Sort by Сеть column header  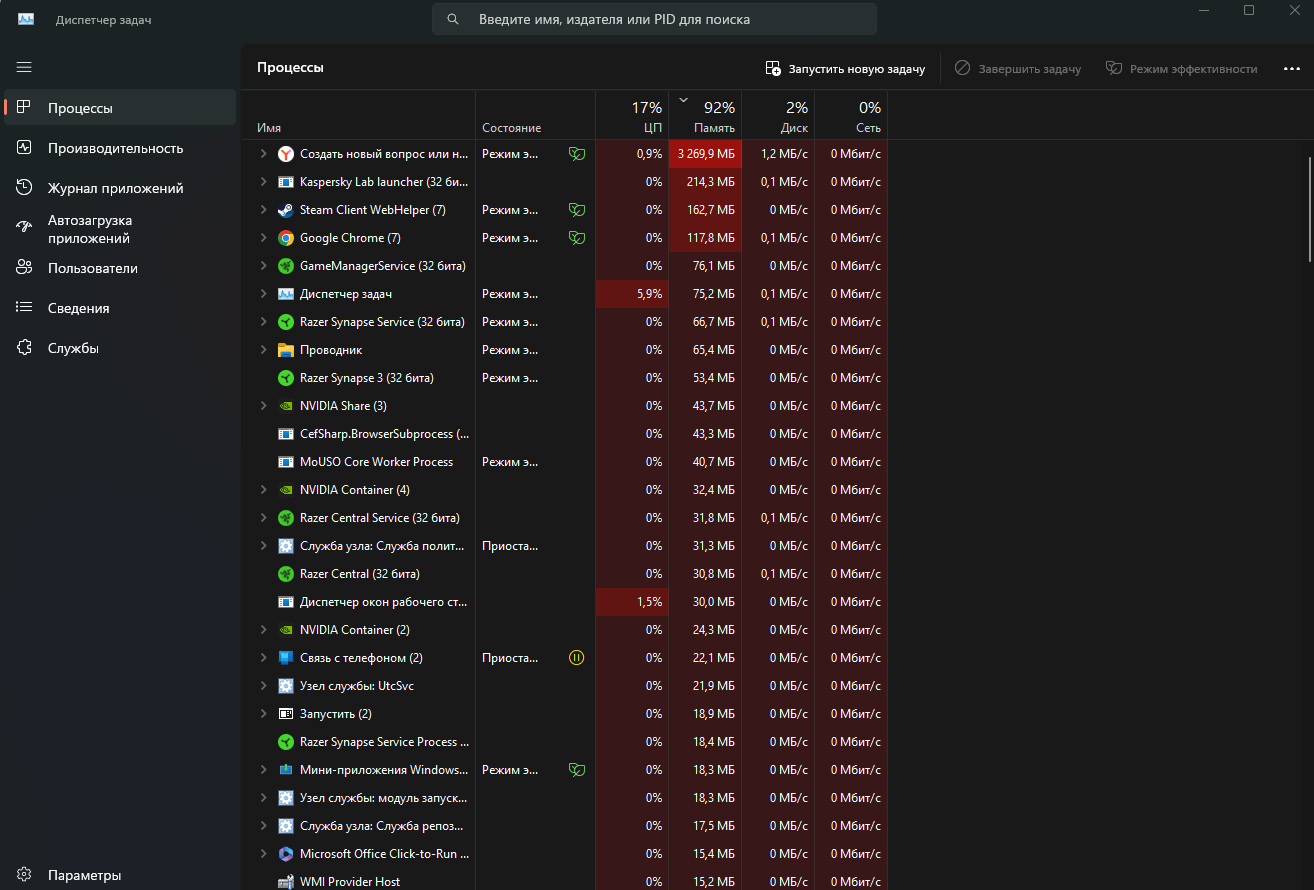click(851, 116)
